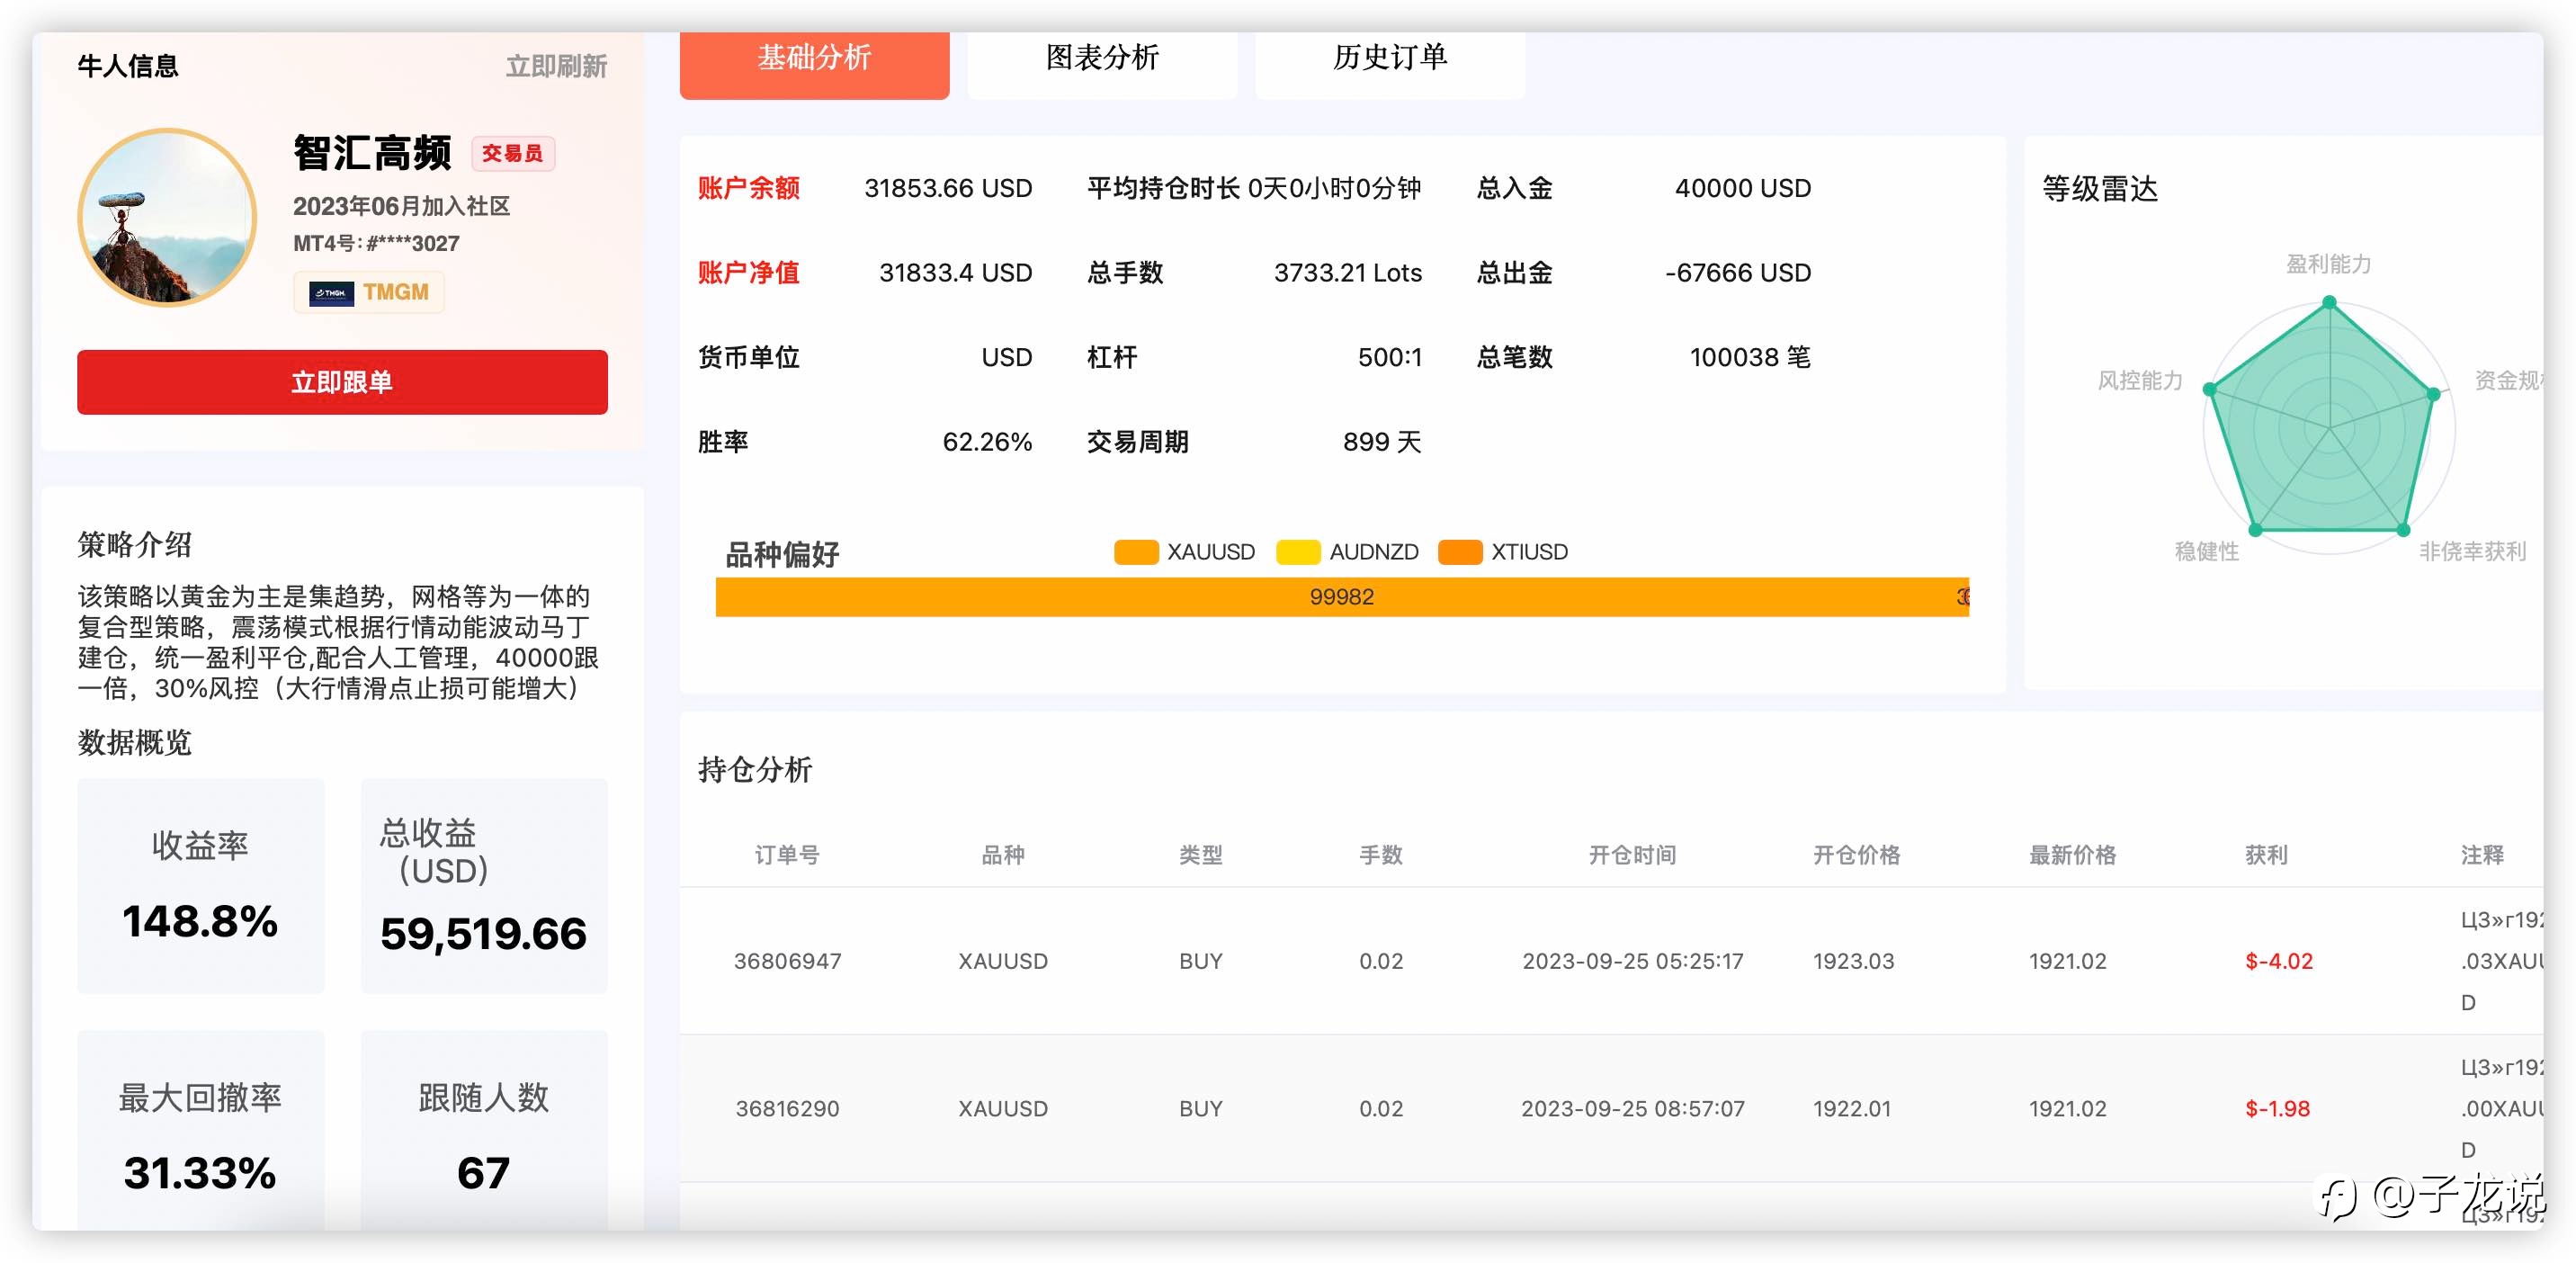Click the 盈利能力 radar chart vertex
This screenshot has height=1263, width=2576.
pos(2329,302)
